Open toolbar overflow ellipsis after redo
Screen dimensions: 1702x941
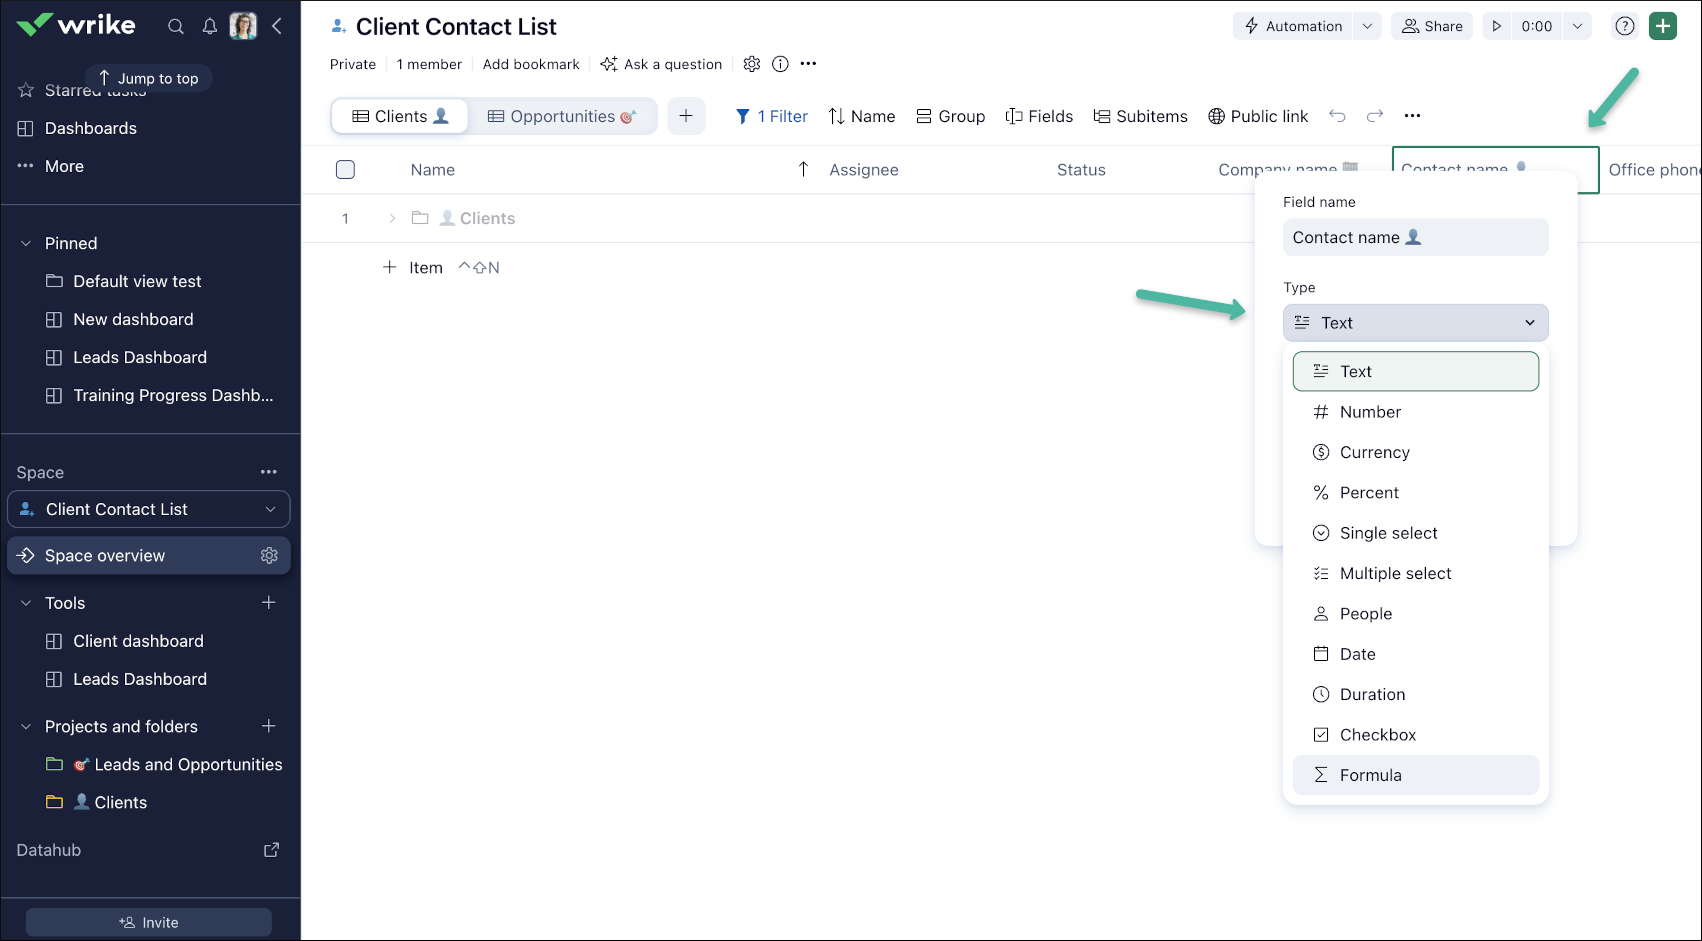pyautogui.click(x=1412, y=116)
